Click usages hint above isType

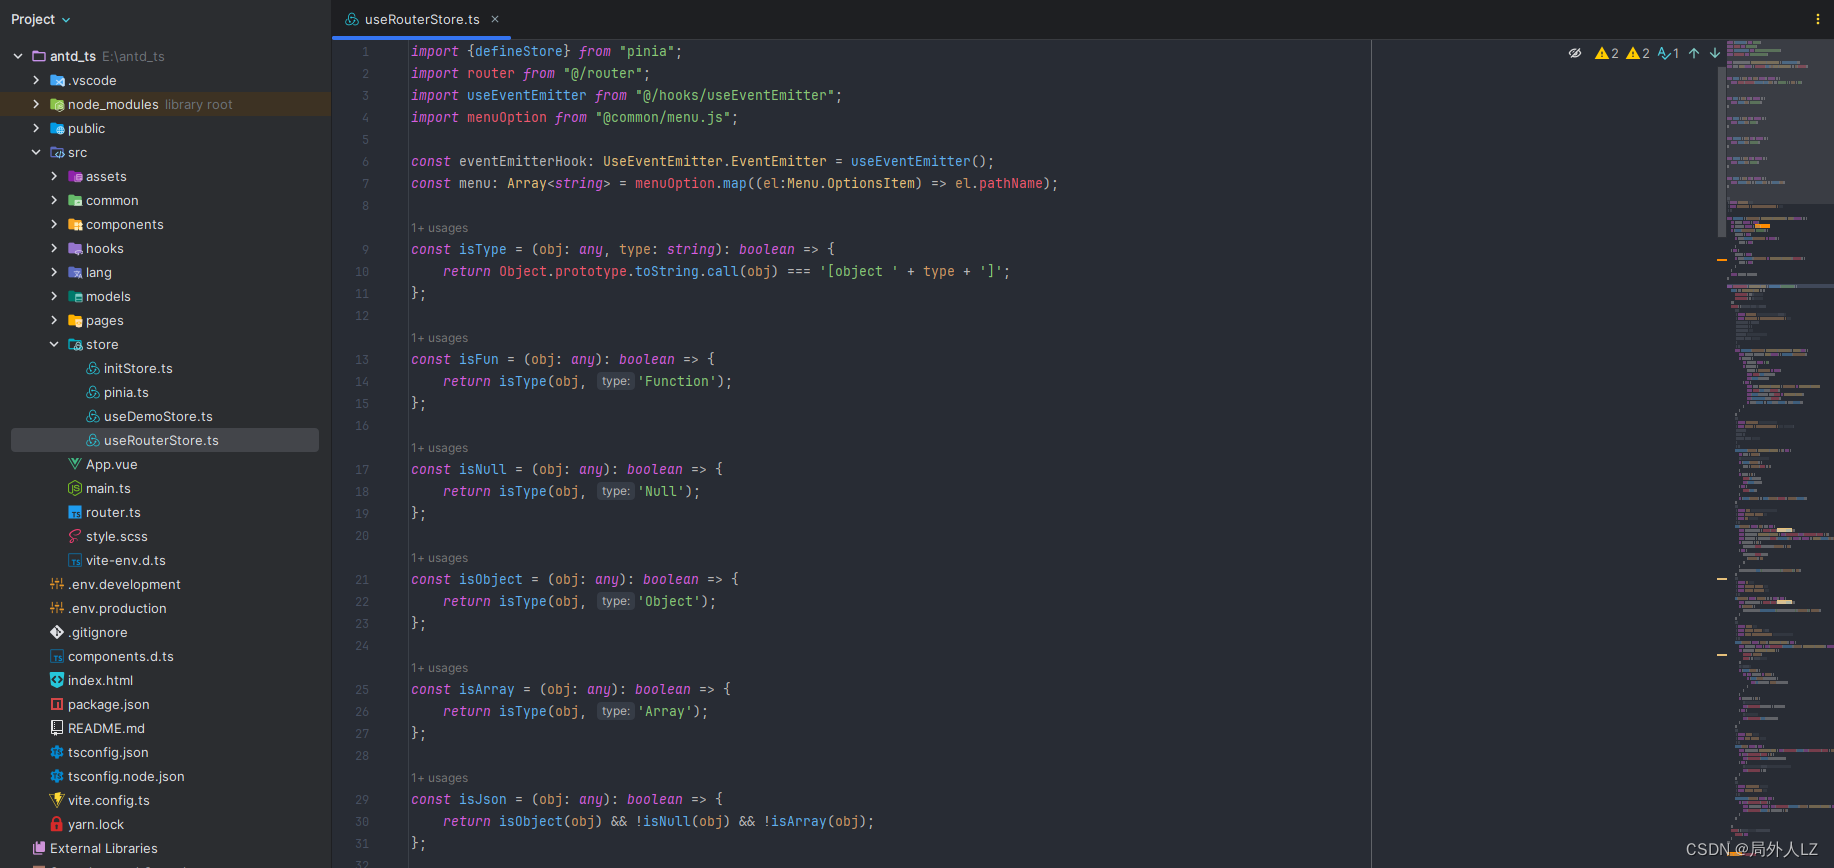[x=439, y=228]
